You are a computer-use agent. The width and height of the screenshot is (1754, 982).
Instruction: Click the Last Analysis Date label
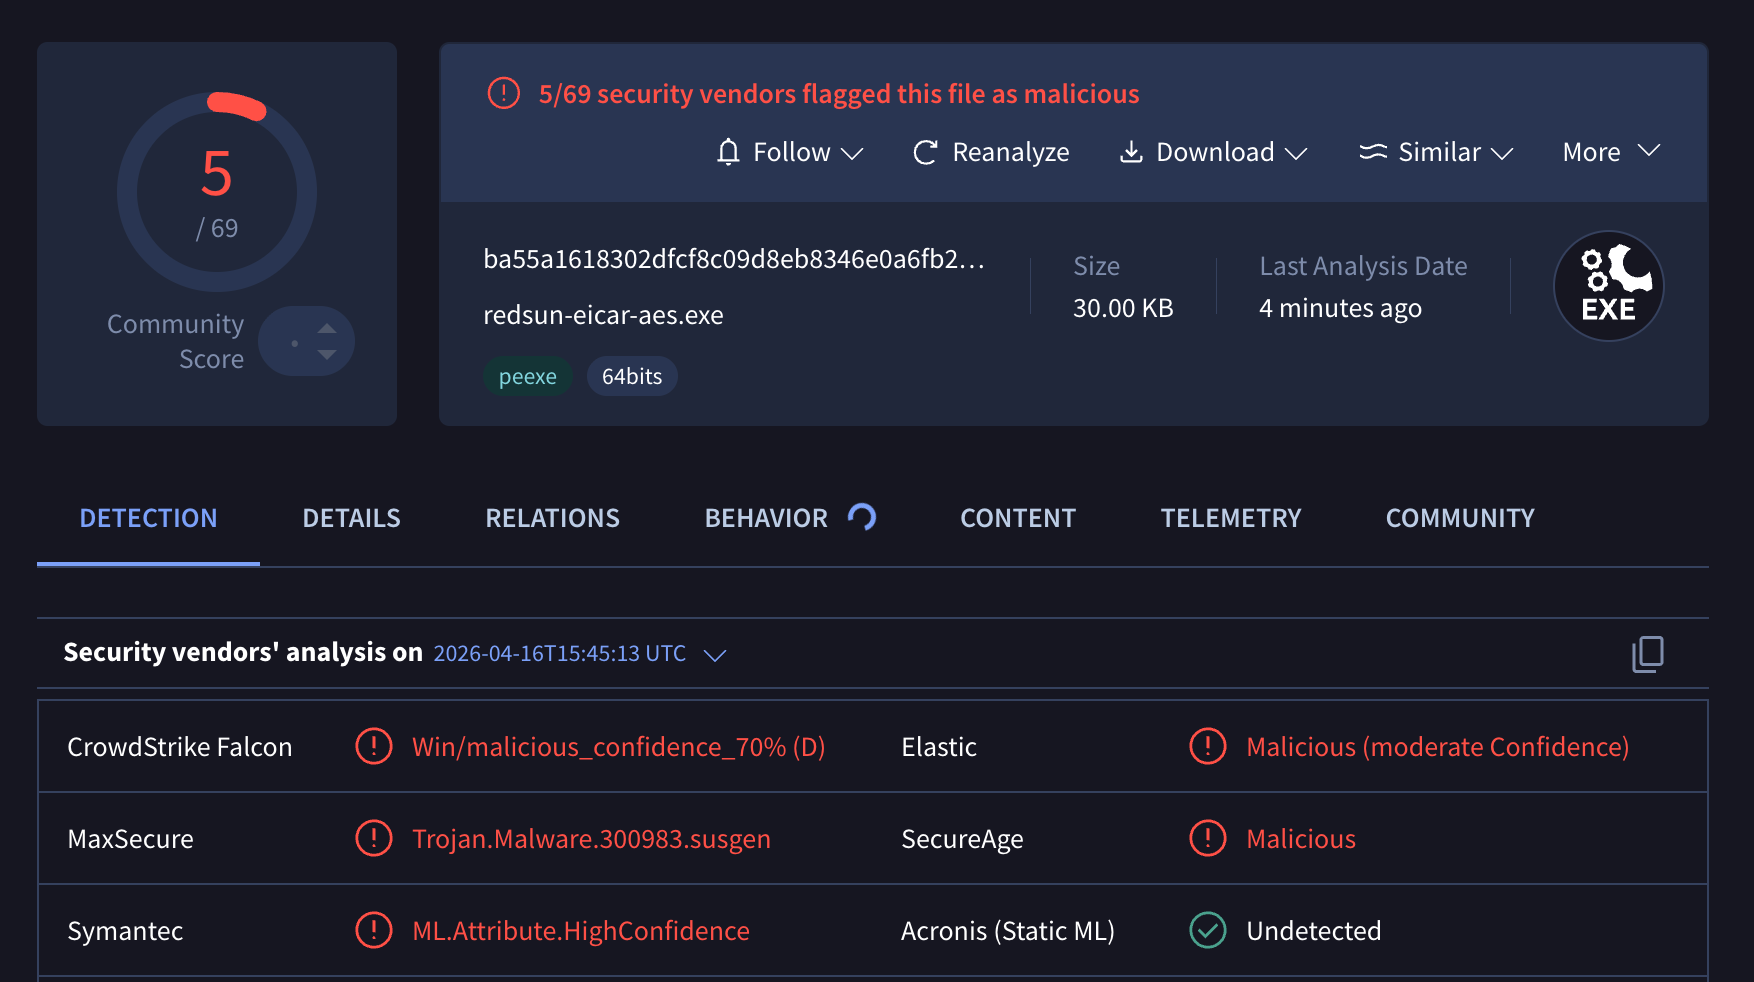[x=1363, y=266]
